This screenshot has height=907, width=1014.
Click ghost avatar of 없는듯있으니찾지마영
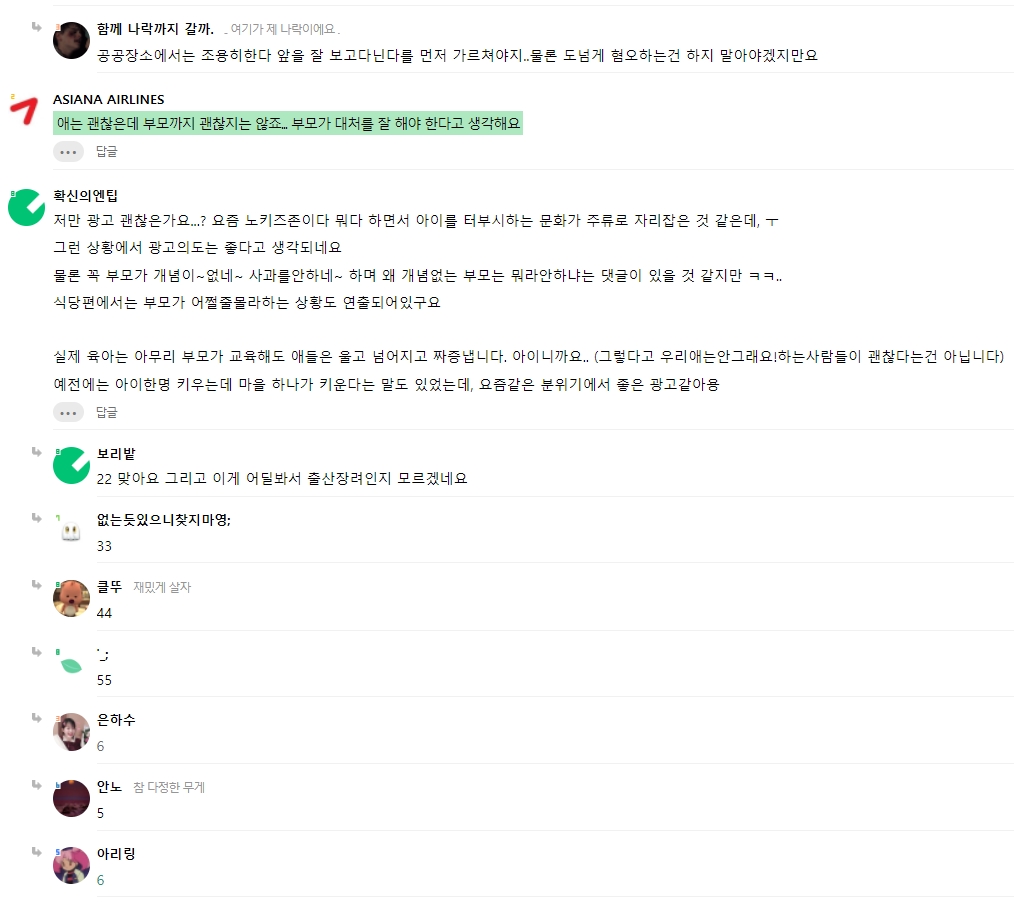pyautogui.click(x=71, y=532)
